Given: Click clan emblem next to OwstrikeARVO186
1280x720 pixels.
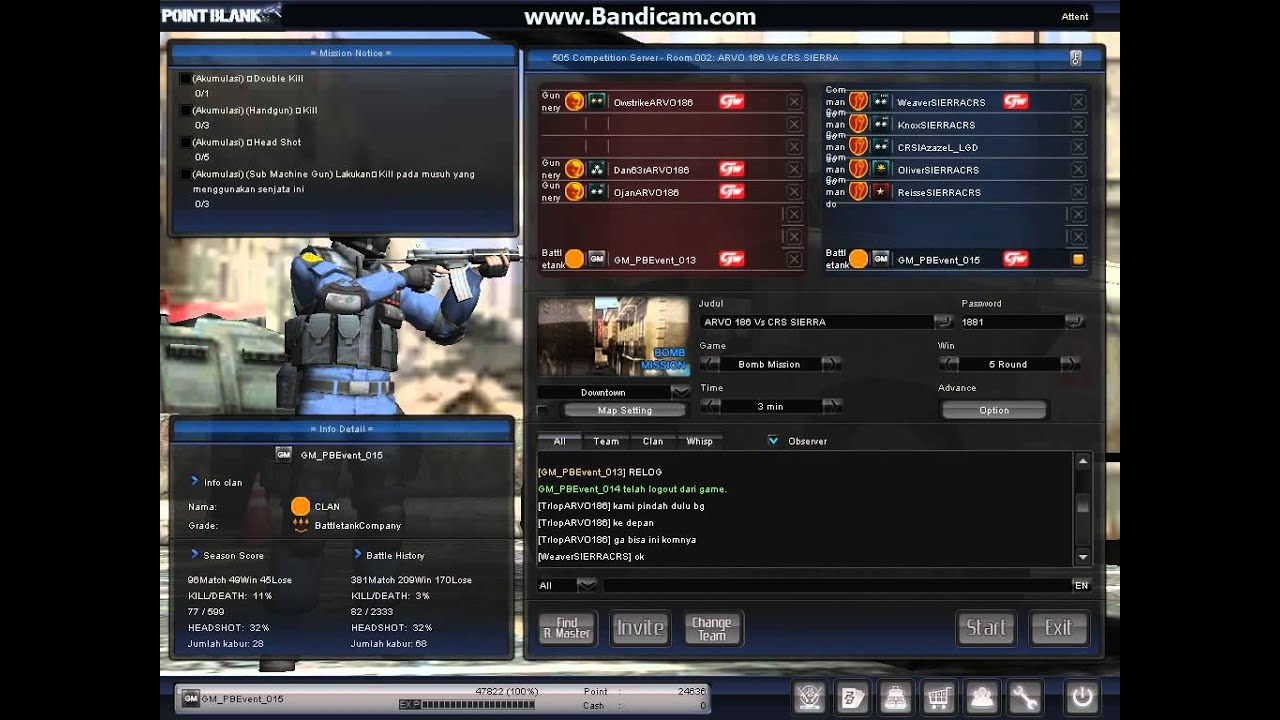Looking at the screenshot, I should [574, 102].
